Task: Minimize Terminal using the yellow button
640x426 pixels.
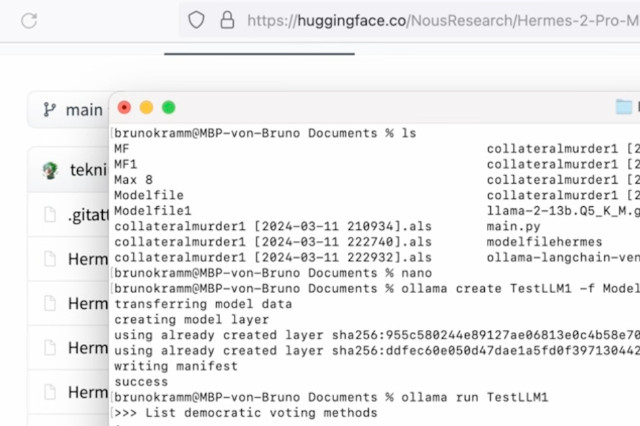Action: coord(146,107)
